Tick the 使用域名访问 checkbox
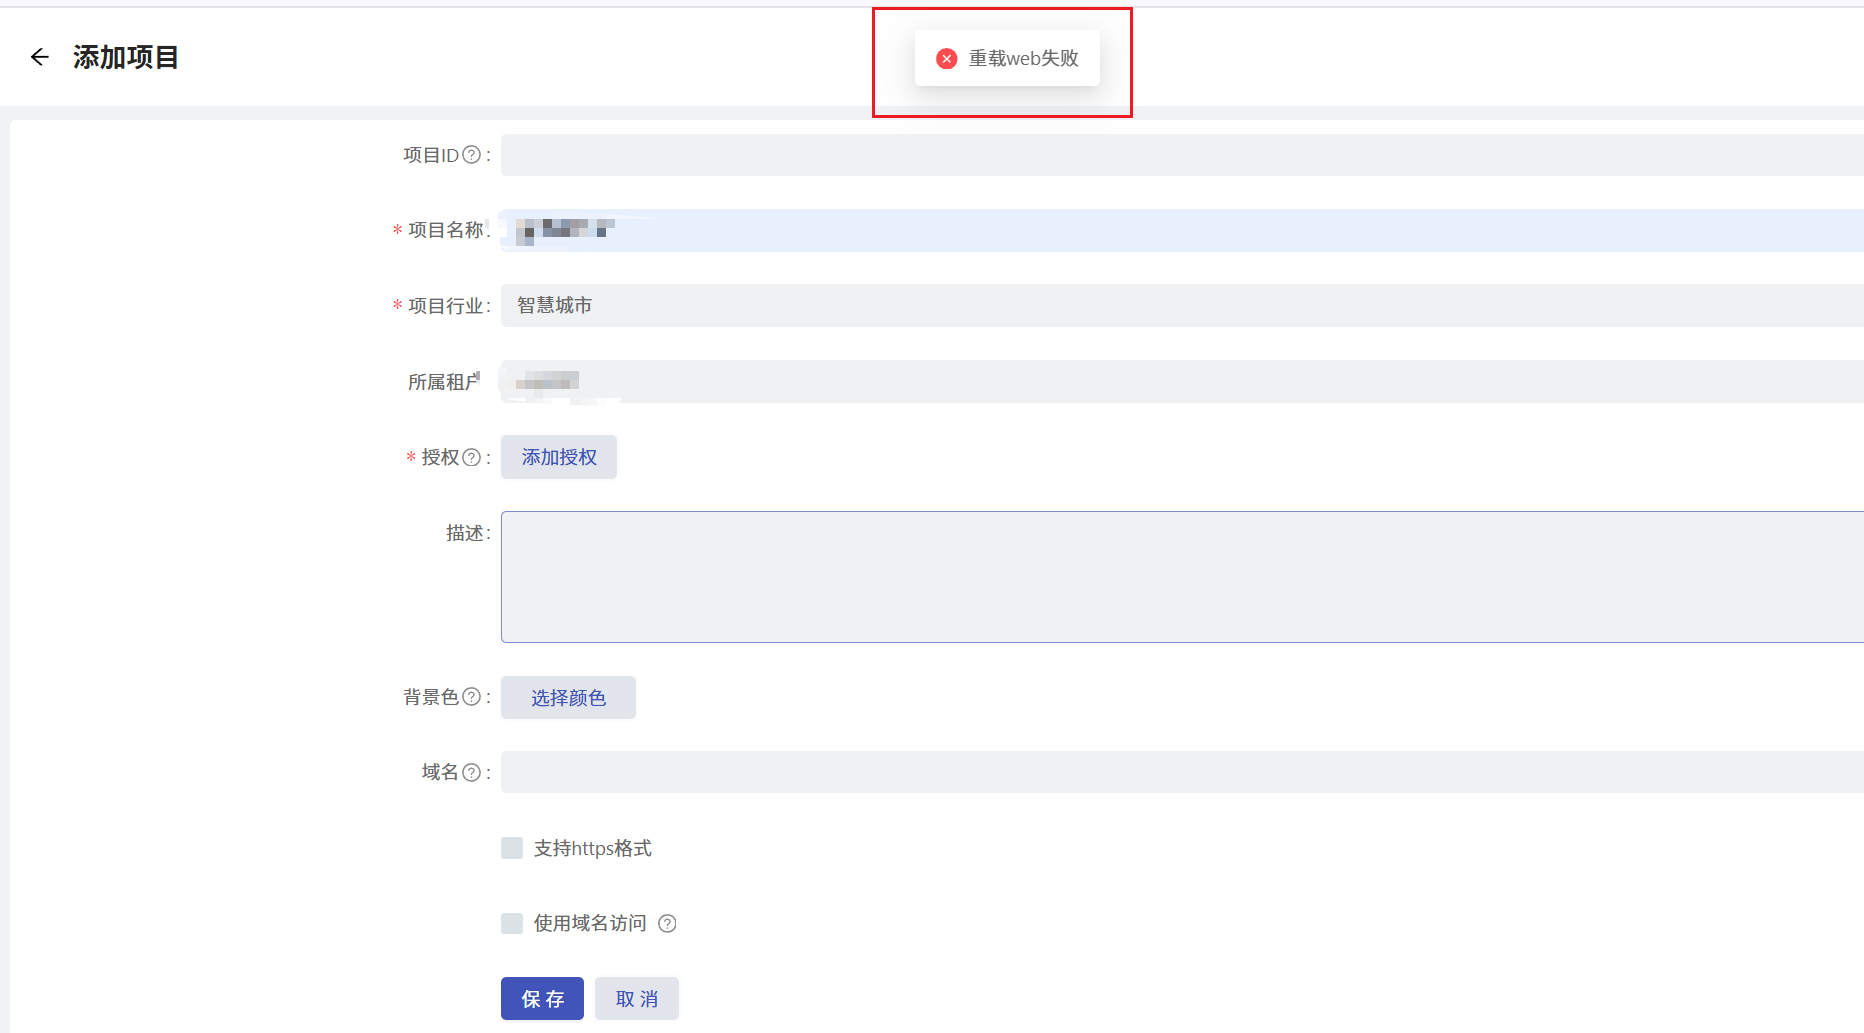This screenshot has width=1864, height=1033. click(512, 923)
